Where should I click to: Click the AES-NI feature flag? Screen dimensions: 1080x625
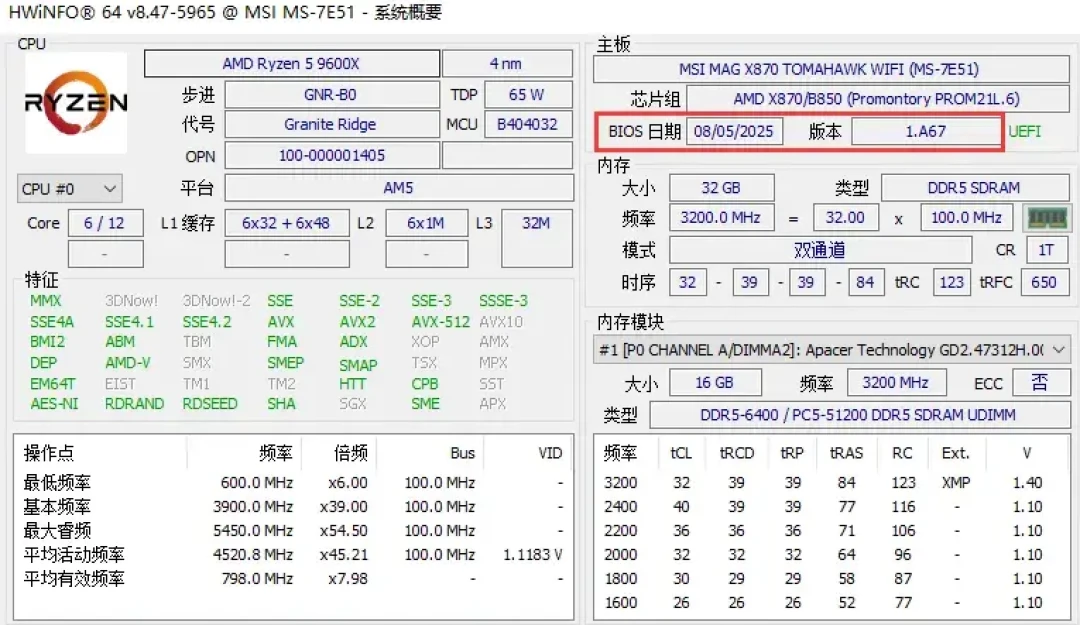point(54,403)
